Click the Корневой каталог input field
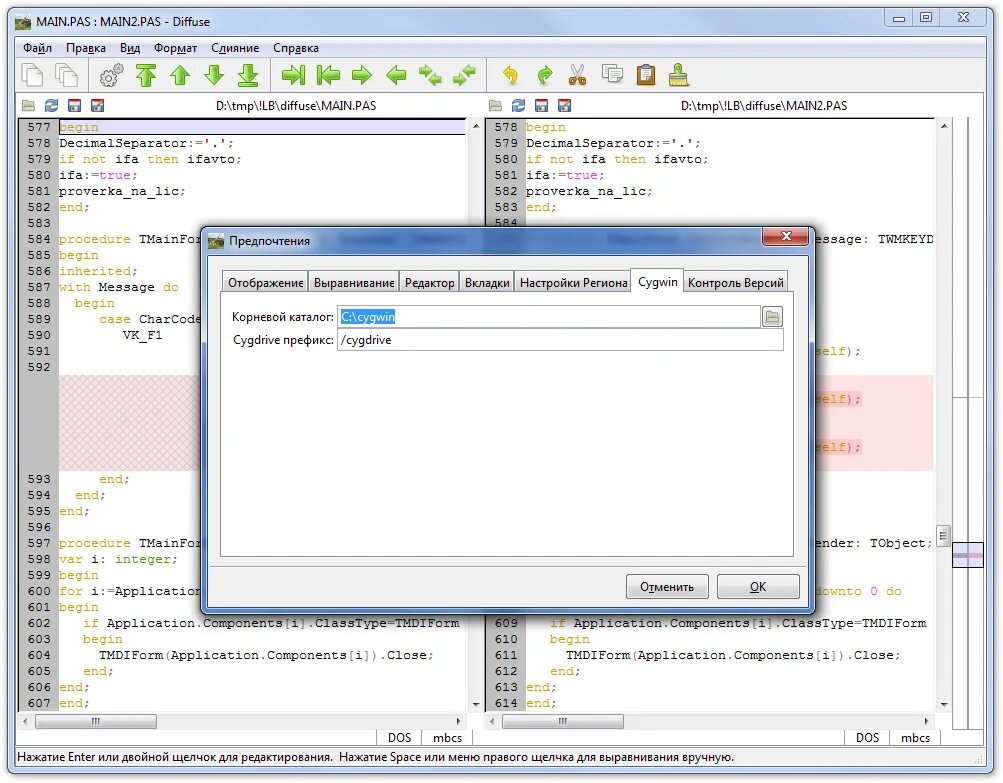Viewport: 1003px width, 783px height. tap(549, 317)
